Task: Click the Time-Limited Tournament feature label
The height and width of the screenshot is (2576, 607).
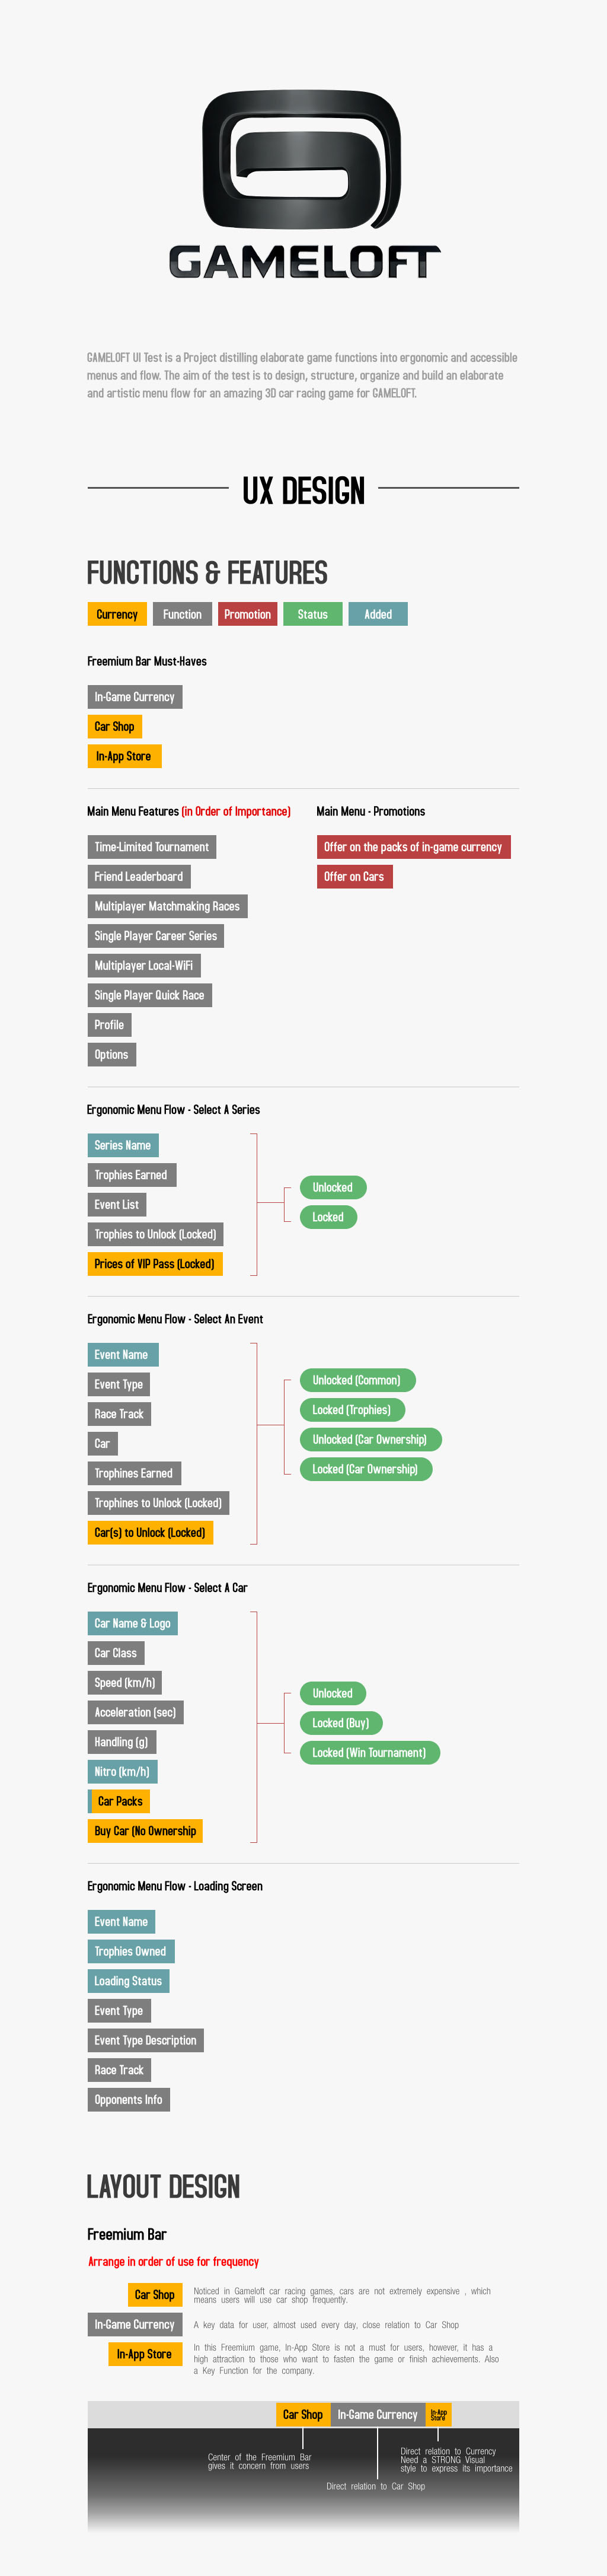Action: click(152, 847)
